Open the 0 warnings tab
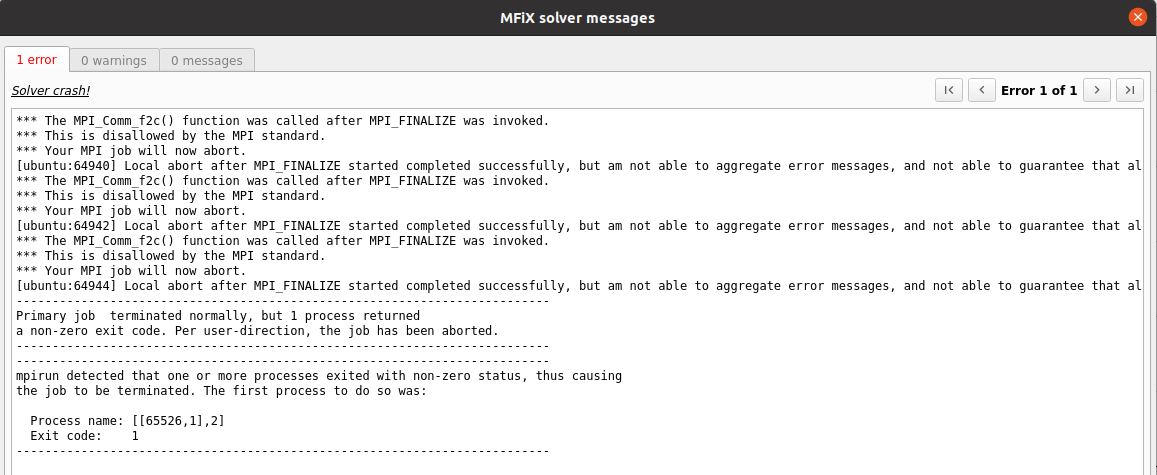The image size is (1157, 475). click(x=114, y=60)
